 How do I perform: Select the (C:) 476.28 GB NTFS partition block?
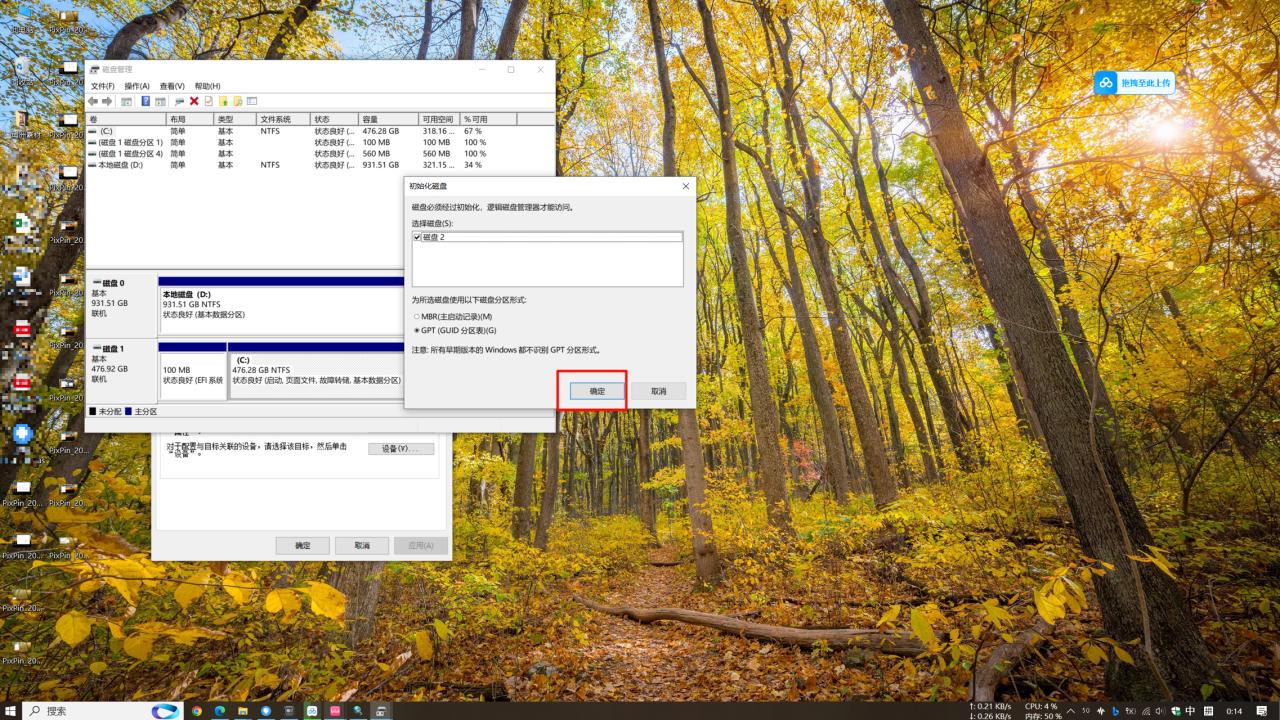point(316,371)
